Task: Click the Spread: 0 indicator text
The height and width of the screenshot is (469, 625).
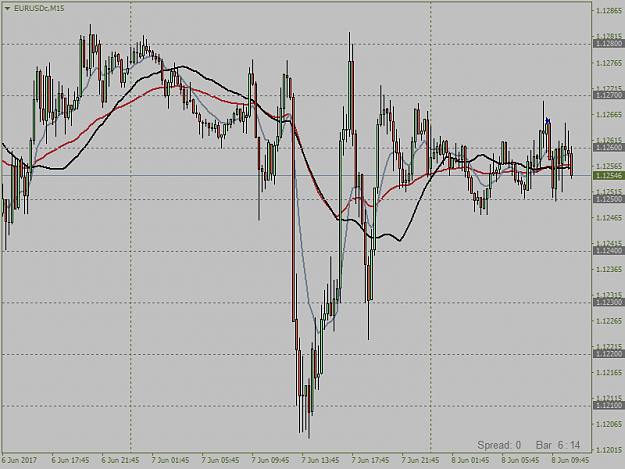Action: [x=499, y=445]
